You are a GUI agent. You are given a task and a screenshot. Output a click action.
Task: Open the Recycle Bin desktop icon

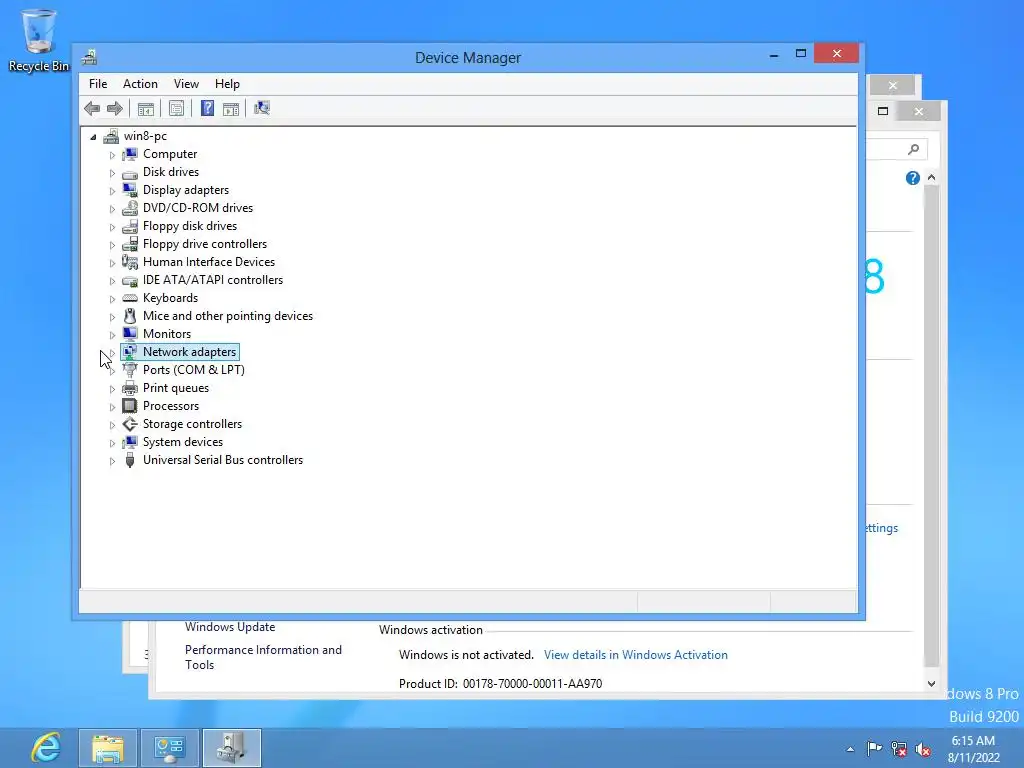tap(39, 40)
